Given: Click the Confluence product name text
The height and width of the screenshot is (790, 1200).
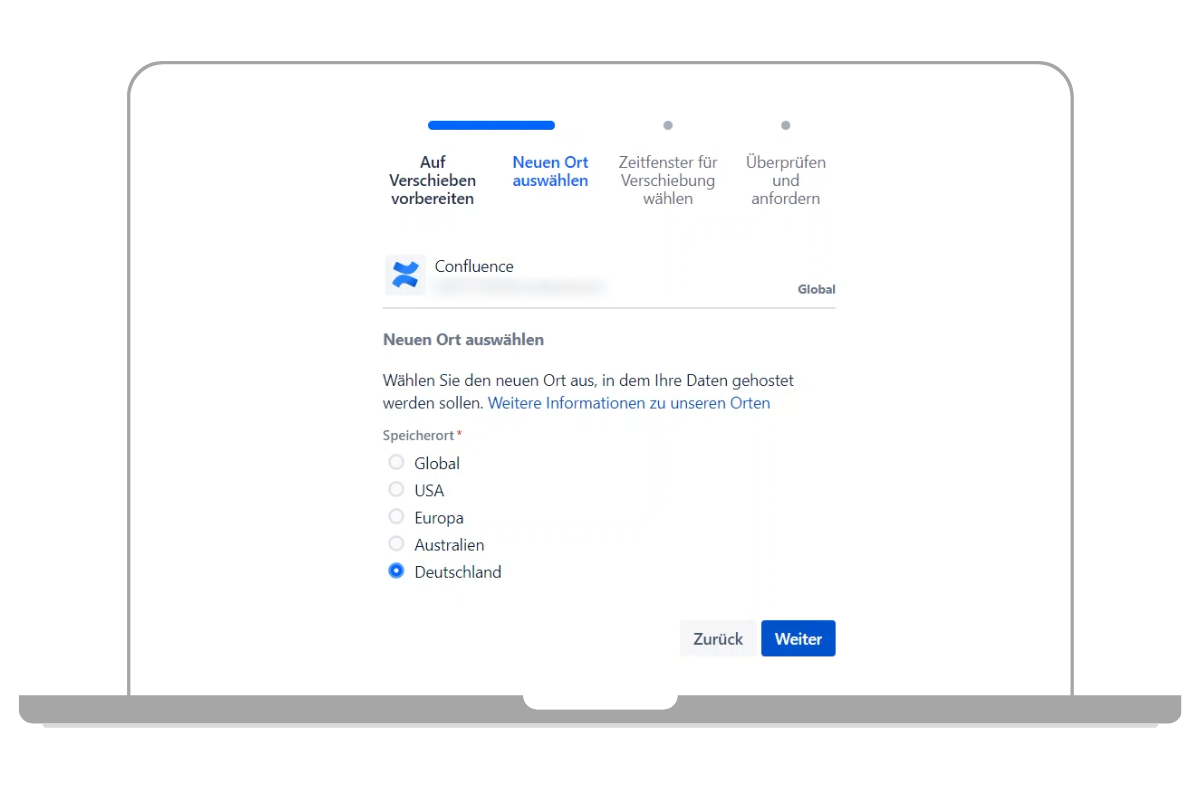Looking at the screenshot, I should 474,266.
